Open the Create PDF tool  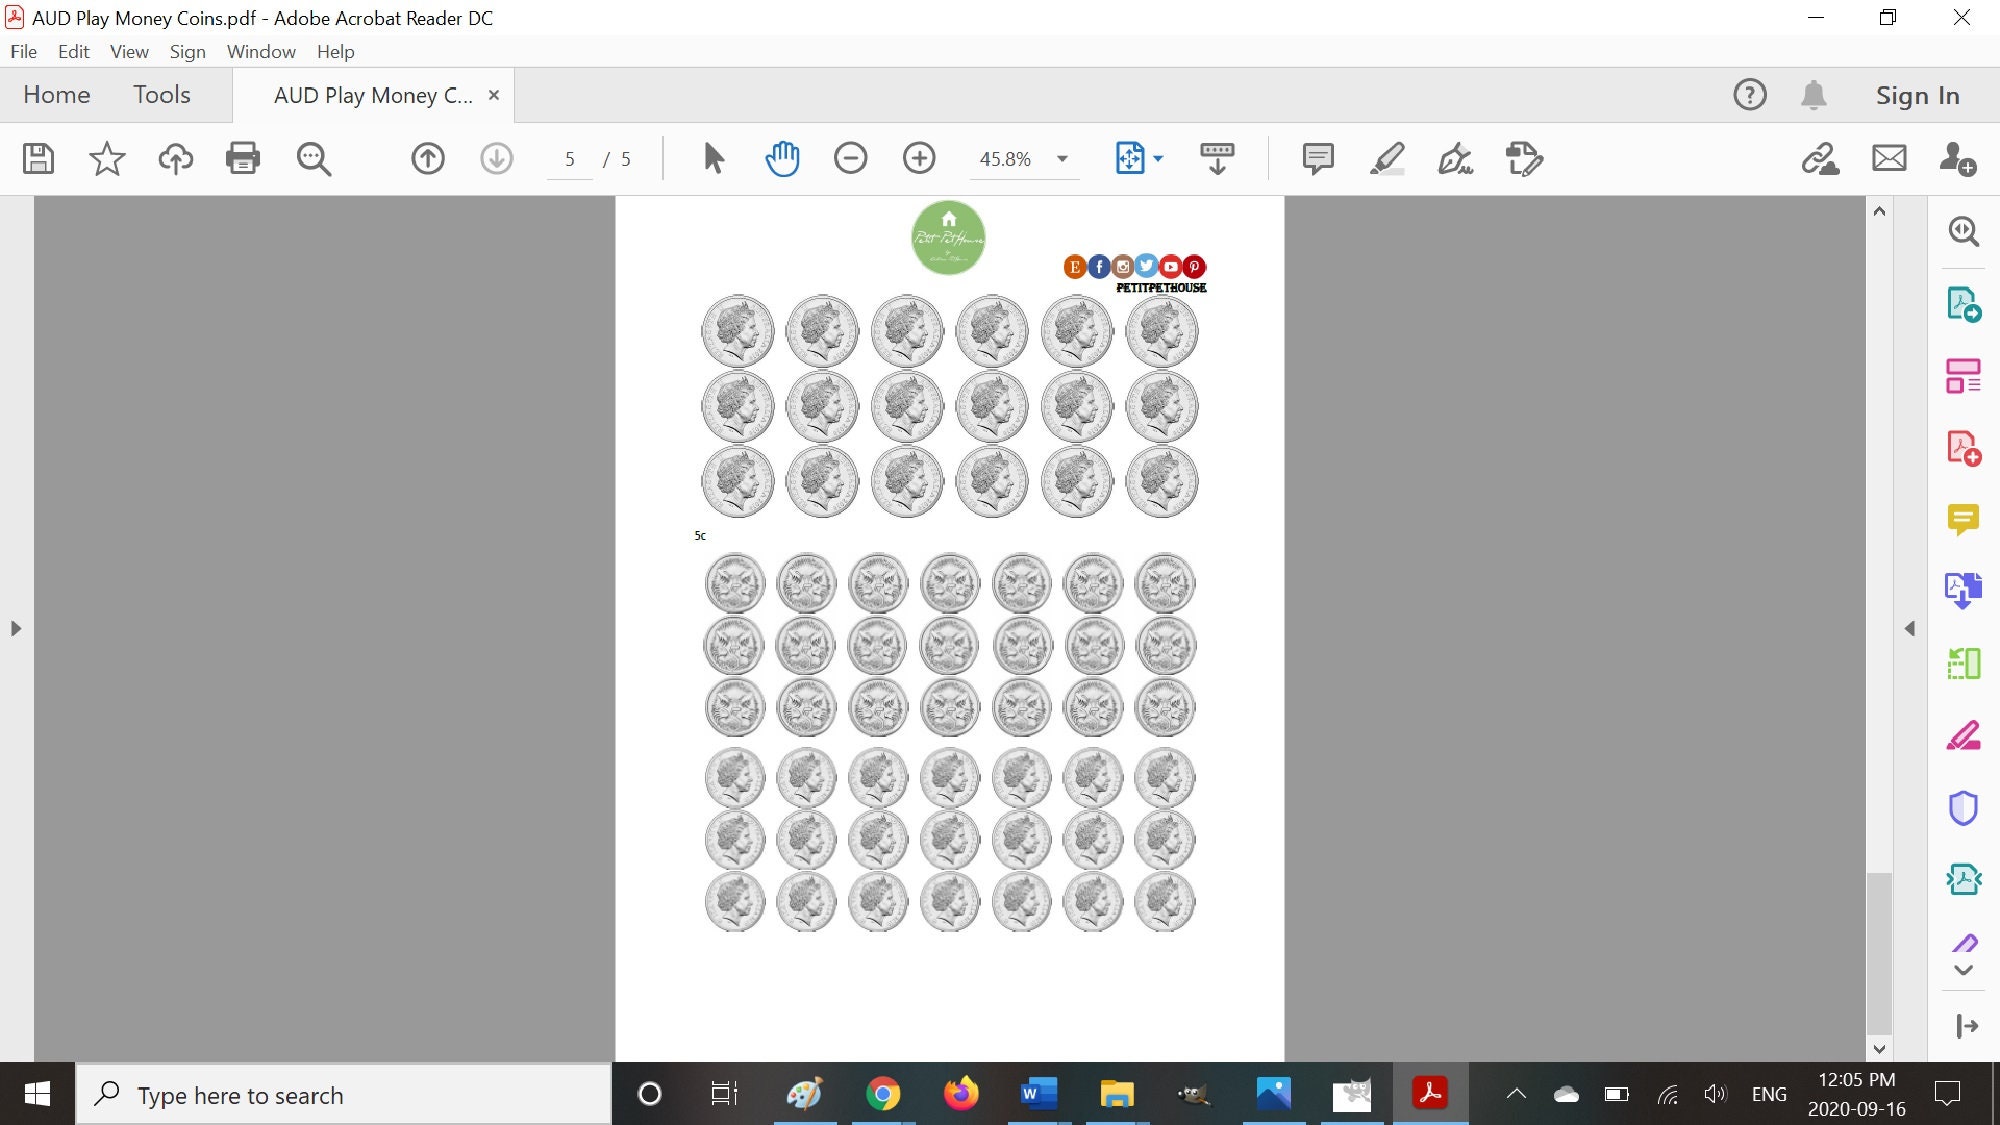coord(1961,448)
